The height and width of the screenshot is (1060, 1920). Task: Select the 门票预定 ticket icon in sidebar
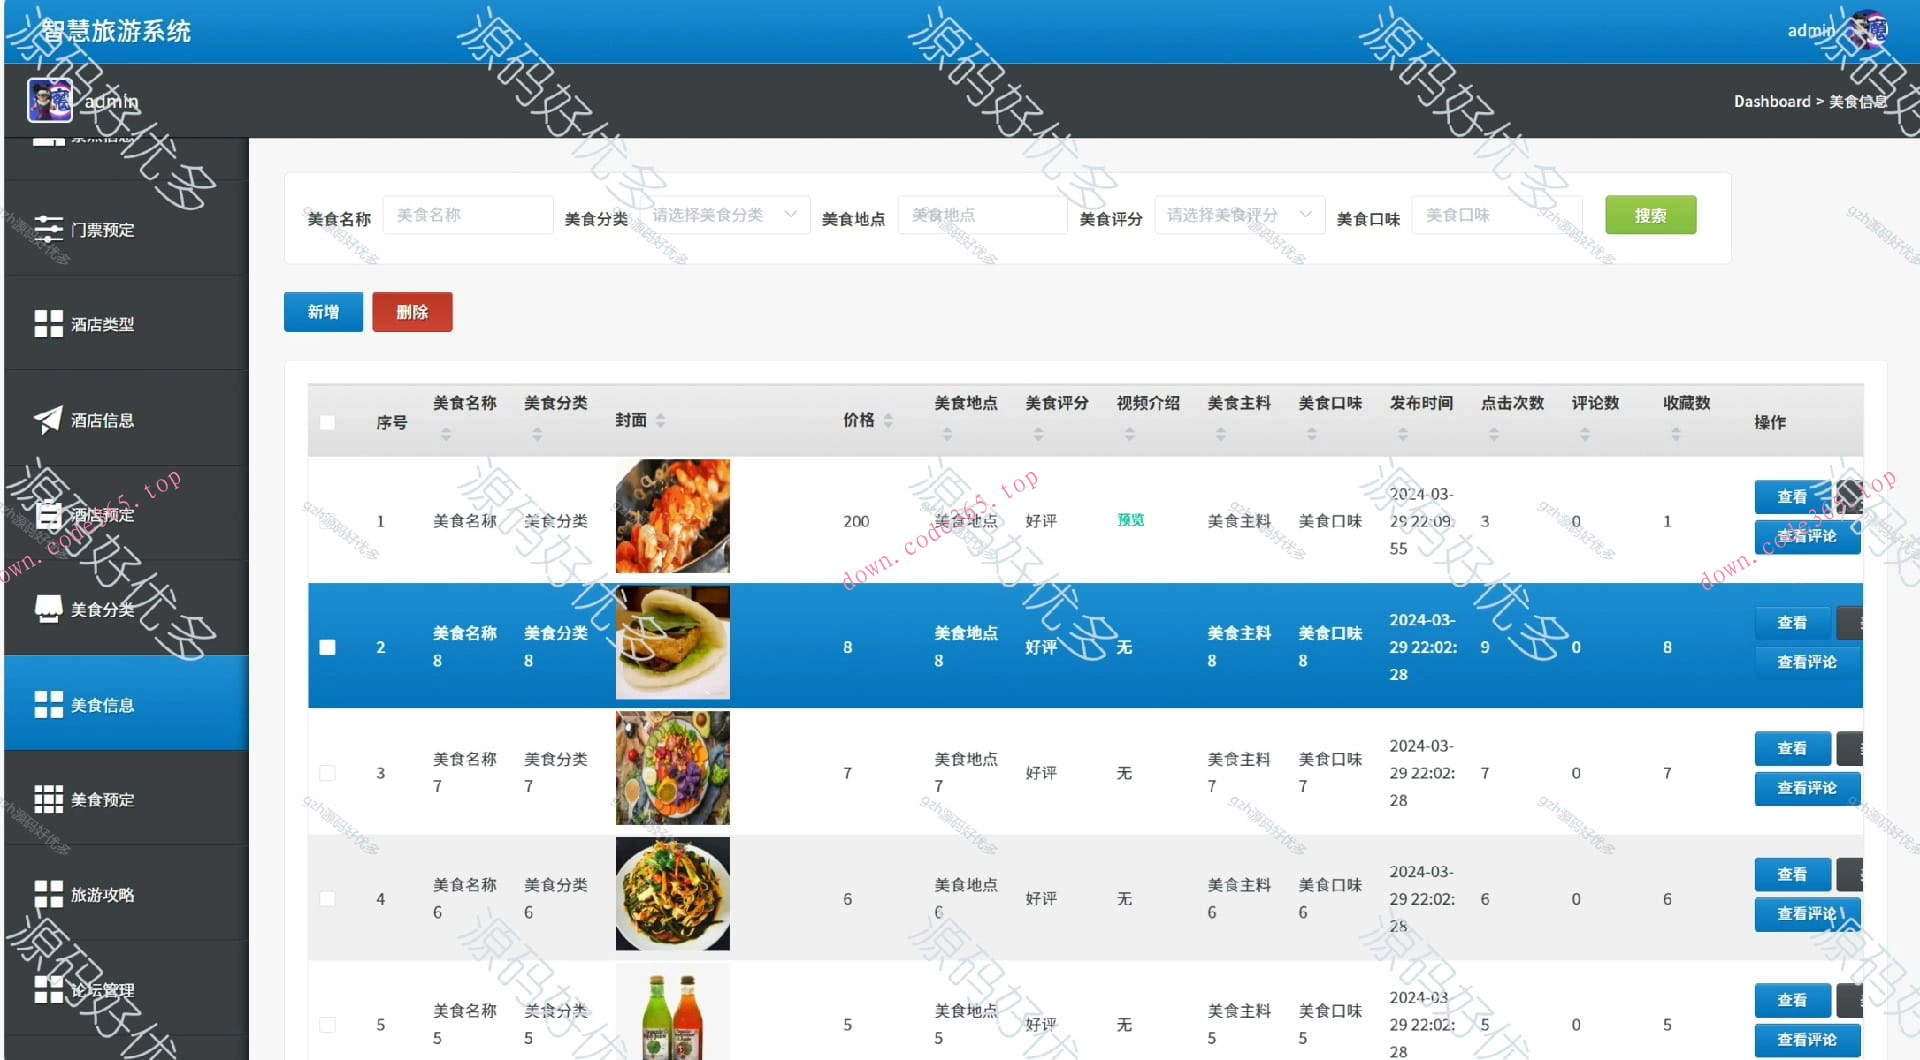click(50, 229)
